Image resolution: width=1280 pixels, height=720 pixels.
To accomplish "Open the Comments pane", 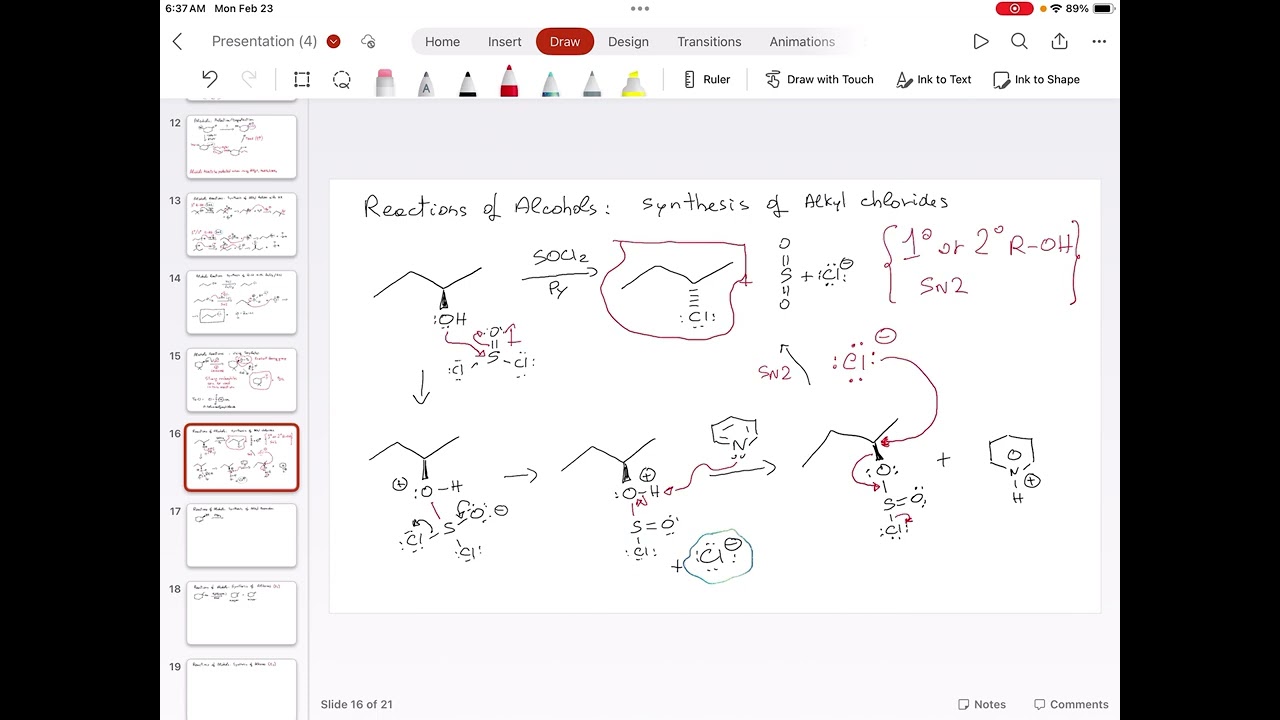I will [1071, 704].
